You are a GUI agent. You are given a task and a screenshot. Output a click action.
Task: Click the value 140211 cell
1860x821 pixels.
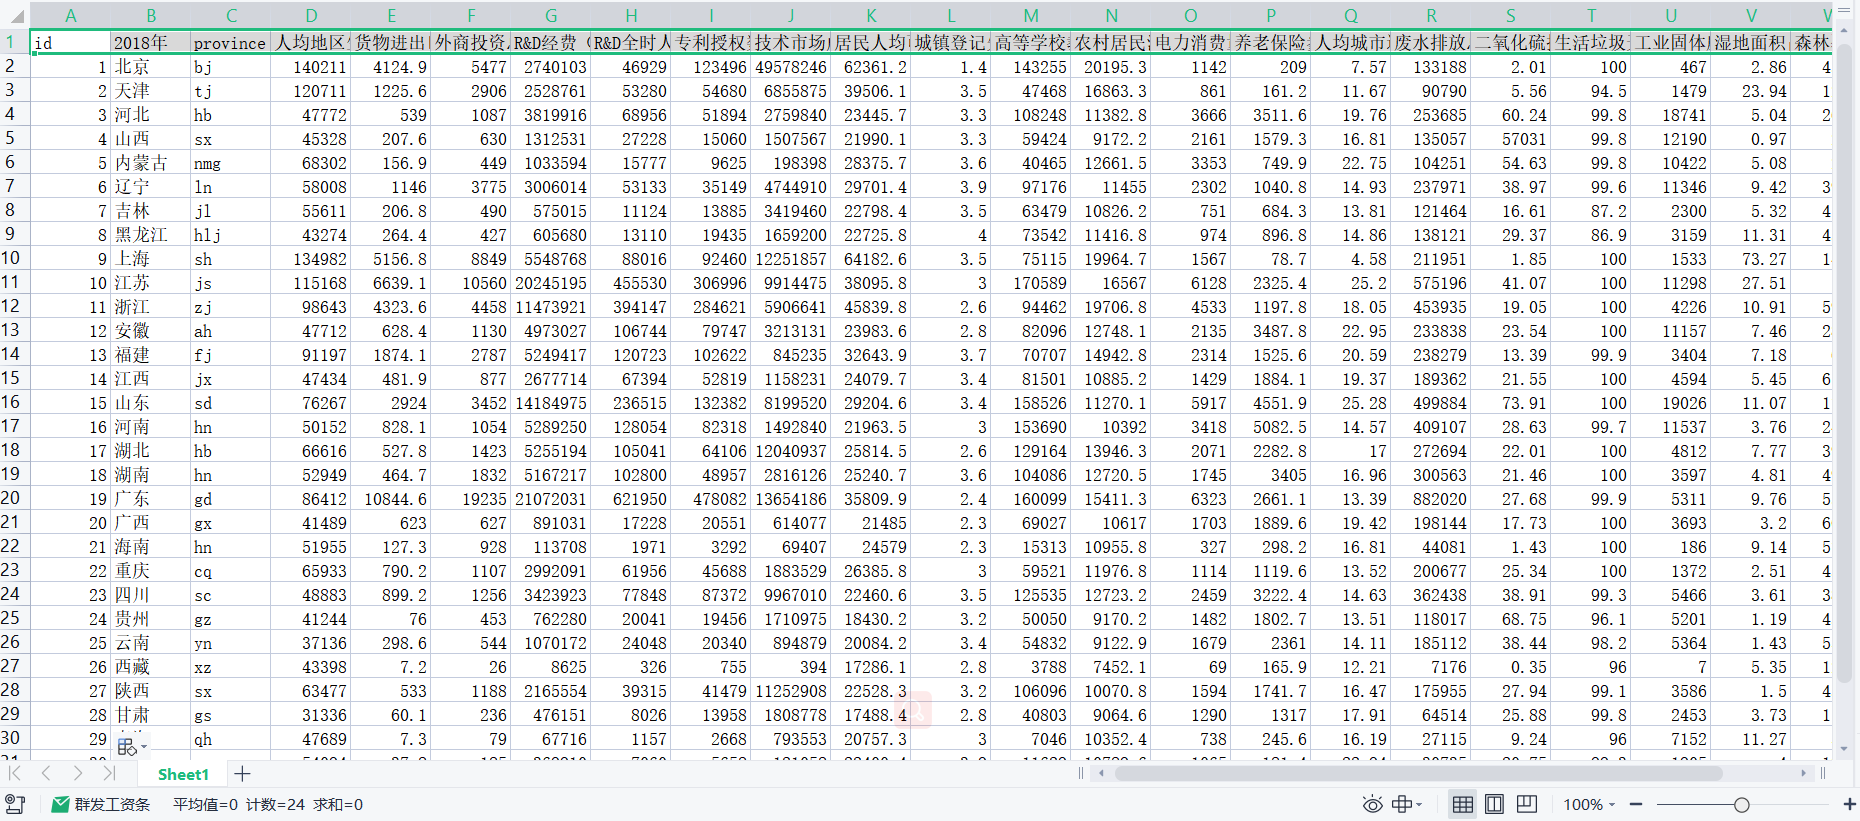click(311, 67)
